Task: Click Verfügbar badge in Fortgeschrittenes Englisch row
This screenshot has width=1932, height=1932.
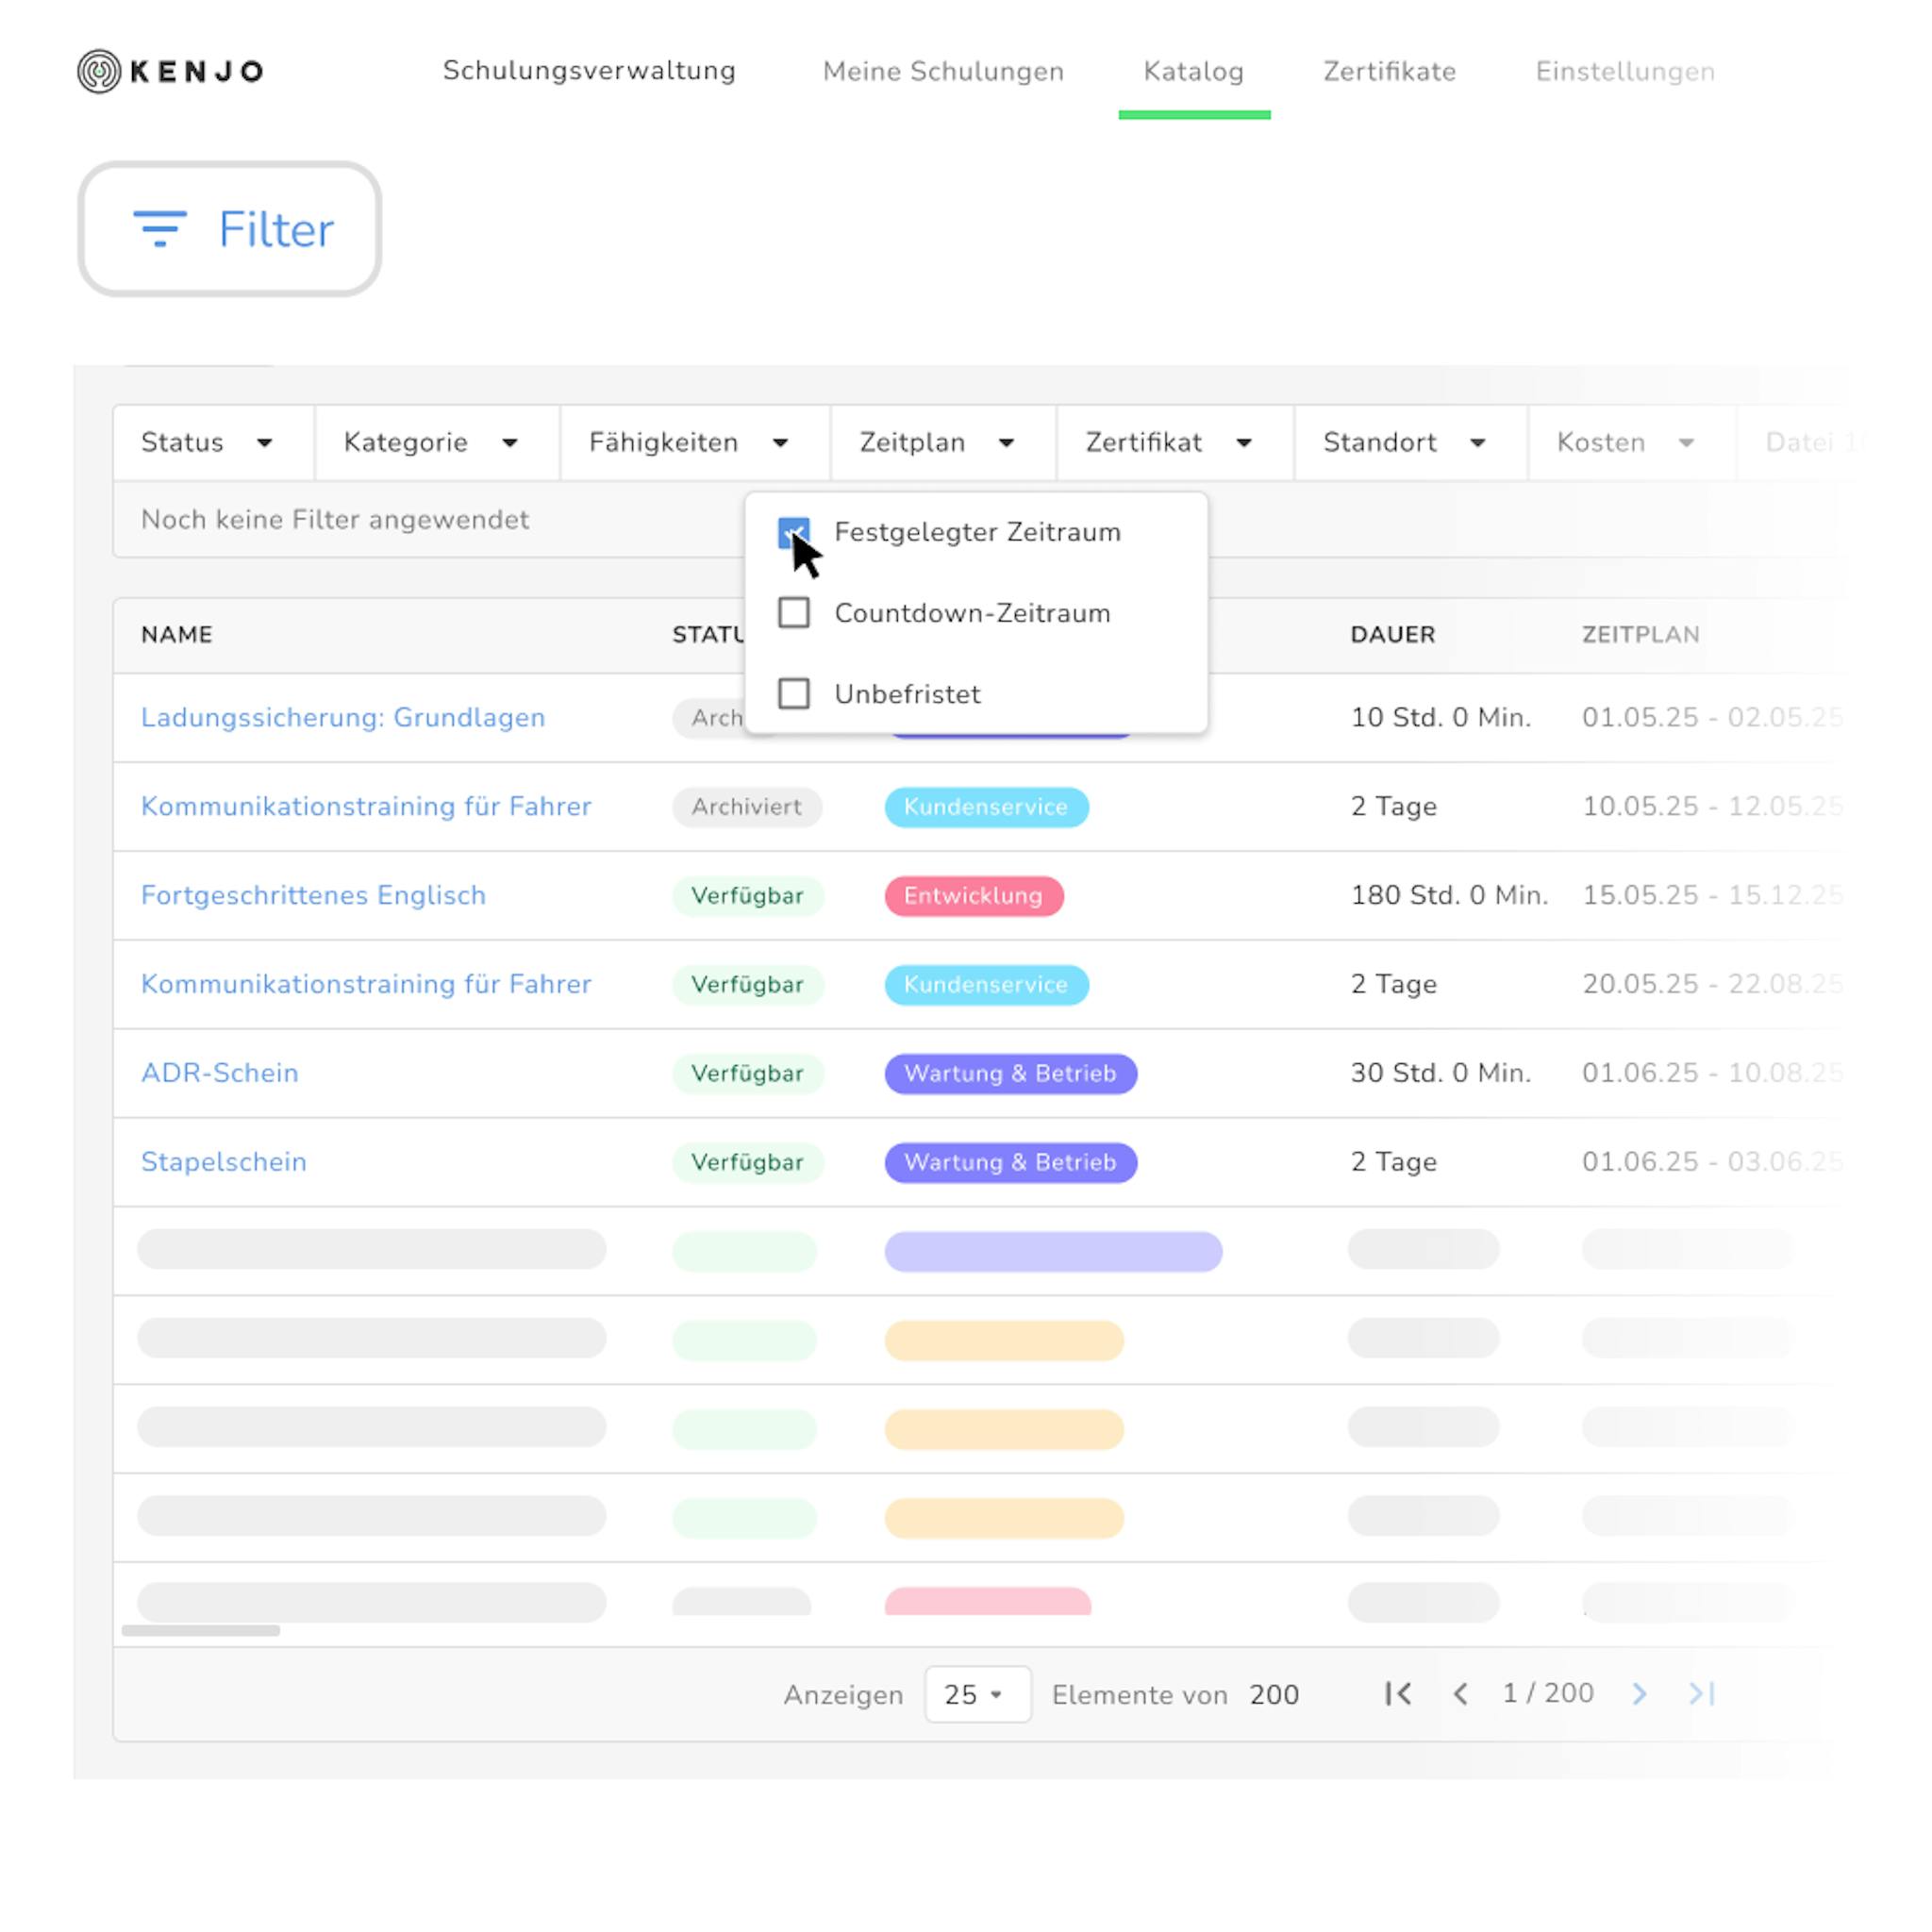Action: pyautogui.click(x=748, y=896)
